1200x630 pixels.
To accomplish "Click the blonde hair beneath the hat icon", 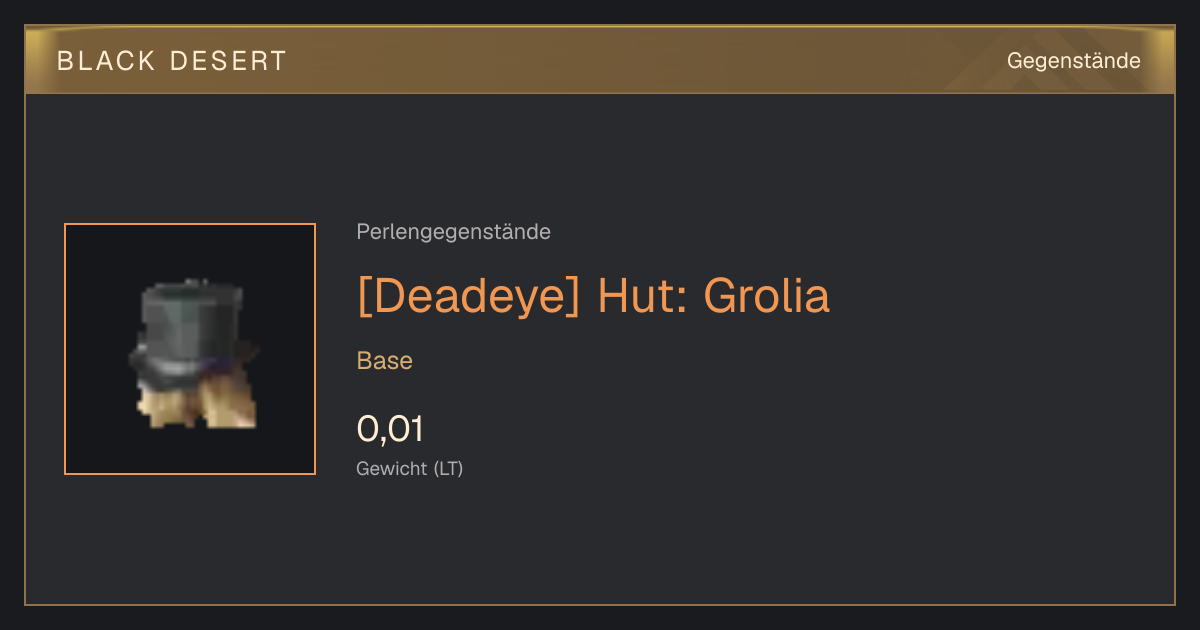I will (197, 405).
